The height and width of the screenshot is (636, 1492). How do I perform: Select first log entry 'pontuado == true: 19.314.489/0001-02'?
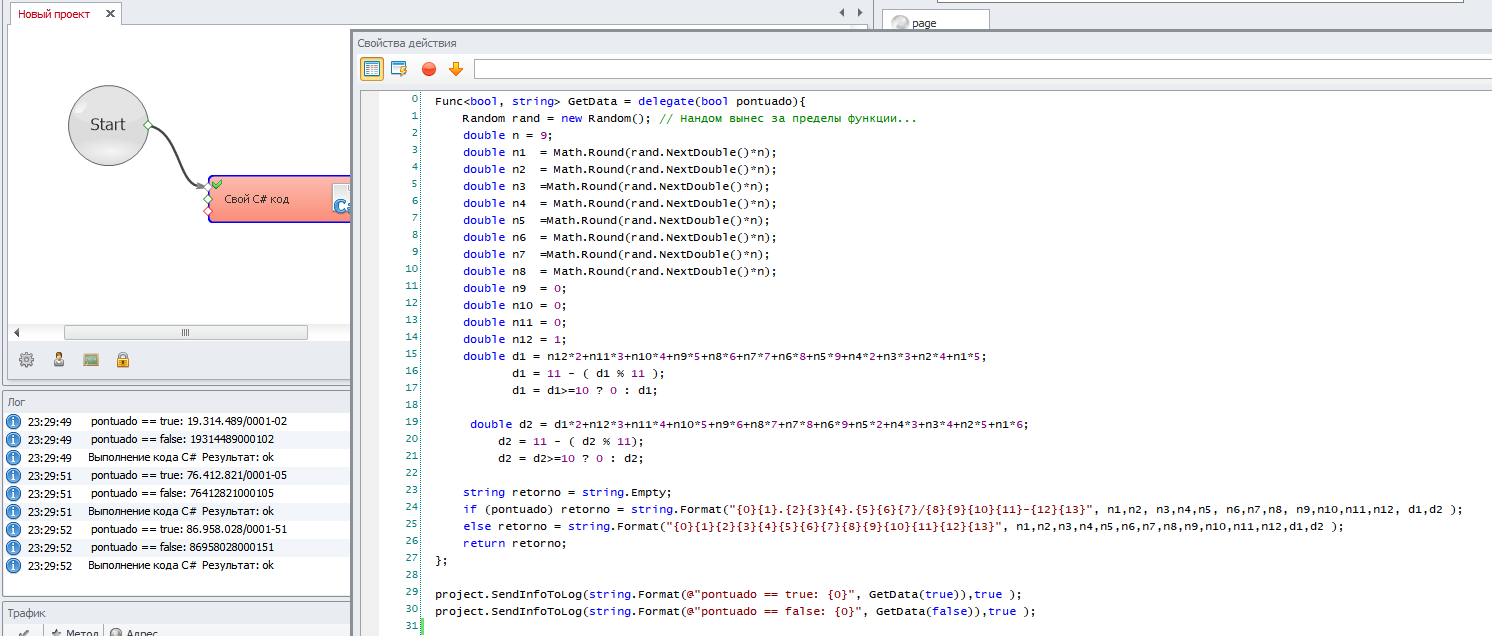tap(177, 422)
